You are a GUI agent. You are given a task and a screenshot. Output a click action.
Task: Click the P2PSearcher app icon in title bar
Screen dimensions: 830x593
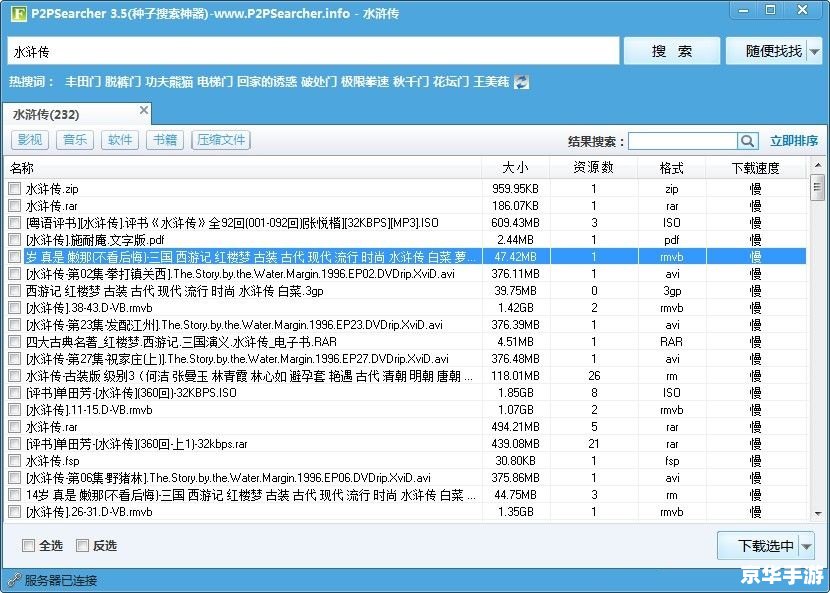[x=19, y=13]
